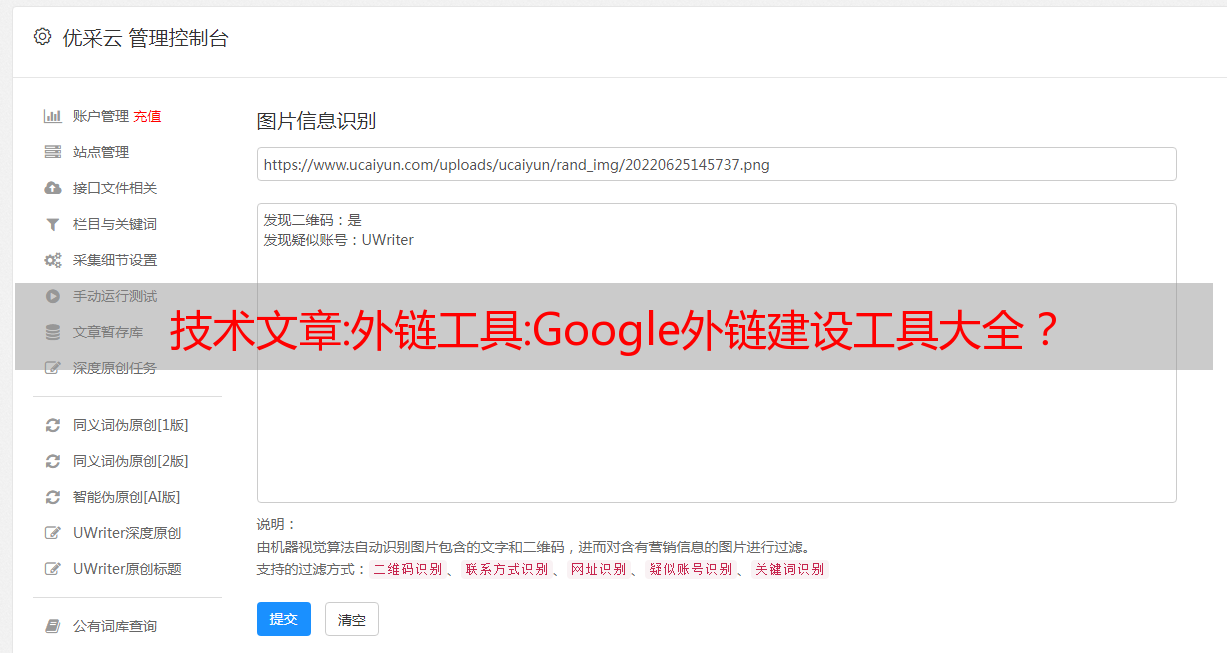Click the gear icon beside 优采云 管理控制台

pyautogui.click(x=42, y=37)
